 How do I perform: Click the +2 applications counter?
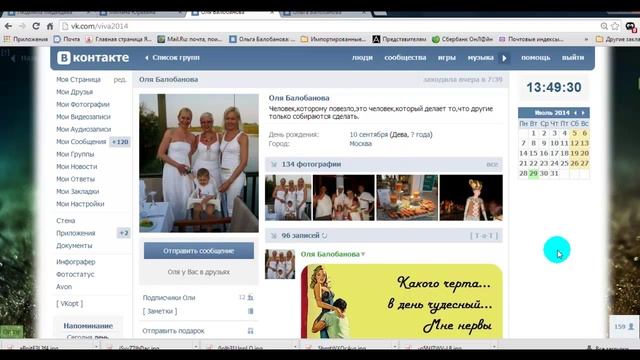pyautogui.click(x=124, y=233)
